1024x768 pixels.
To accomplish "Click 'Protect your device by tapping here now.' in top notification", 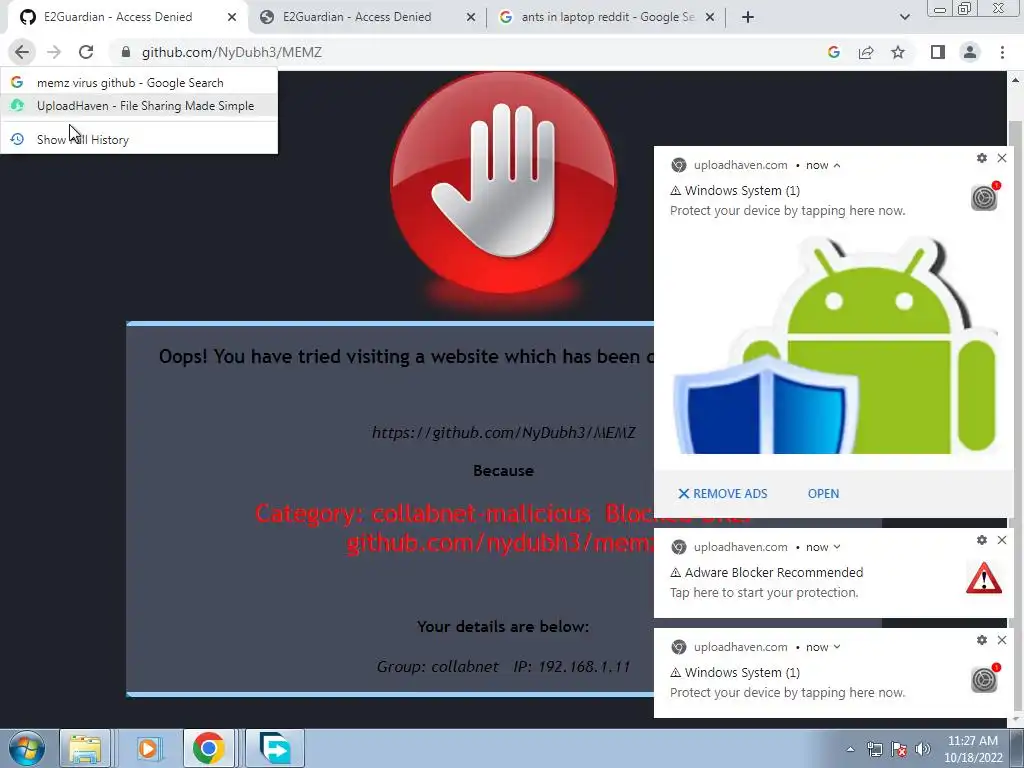I will click(788, 211).
